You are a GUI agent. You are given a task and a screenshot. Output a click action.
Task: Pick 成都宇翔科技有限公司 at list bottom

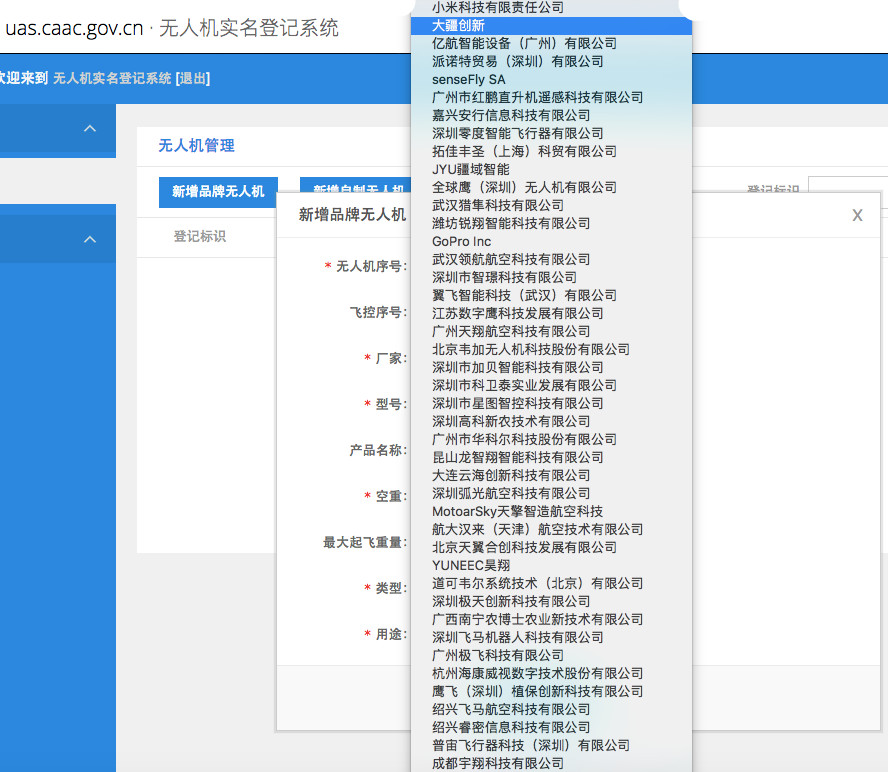pos(498,763)
